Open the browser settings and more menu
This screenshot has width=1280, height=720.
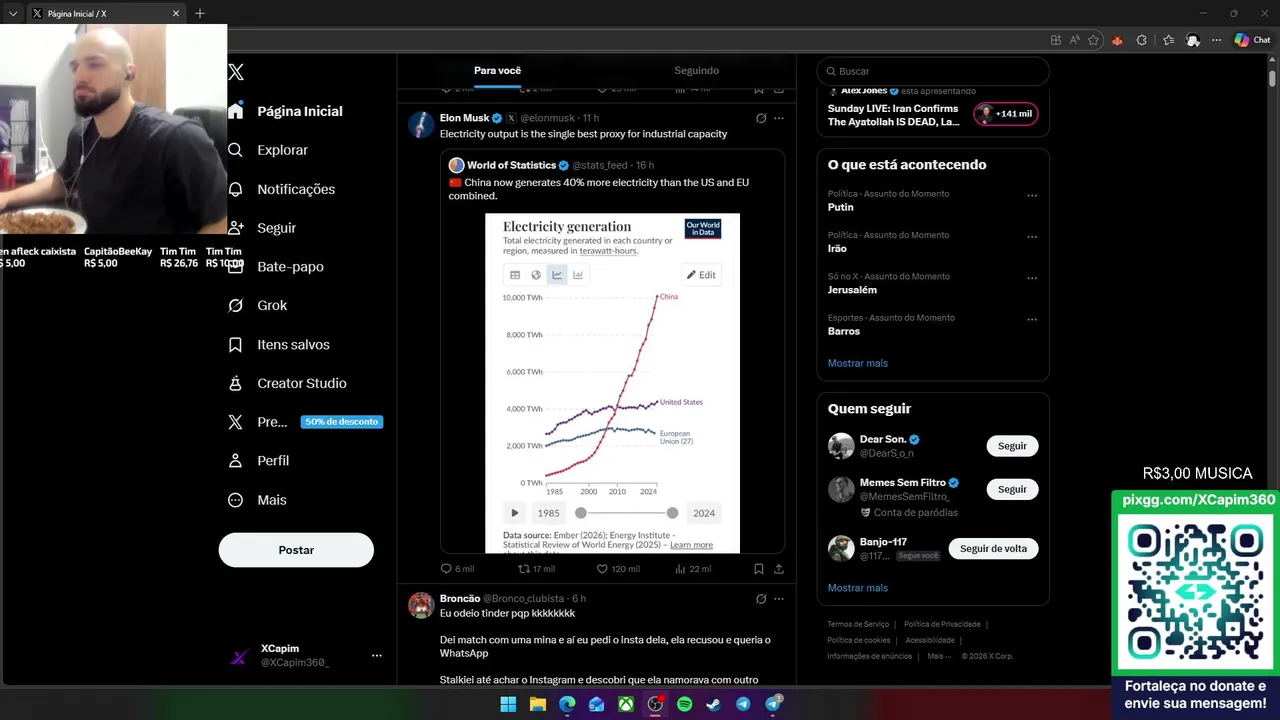(1216, 40)
